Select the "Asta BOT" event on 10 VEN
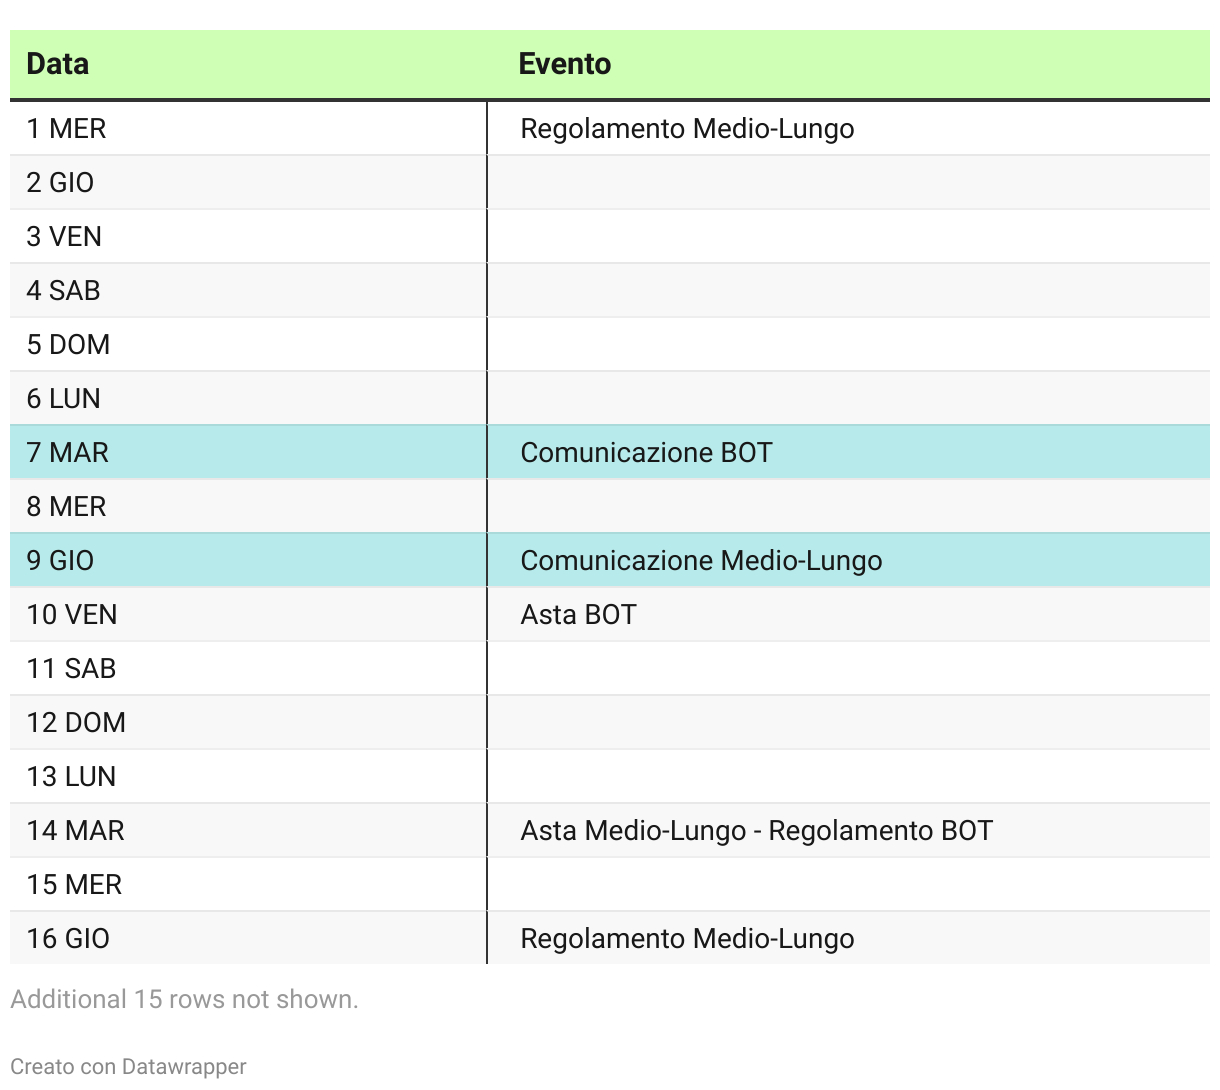This screenshot has height=1090, width=1220. click(x=578, y=615)
